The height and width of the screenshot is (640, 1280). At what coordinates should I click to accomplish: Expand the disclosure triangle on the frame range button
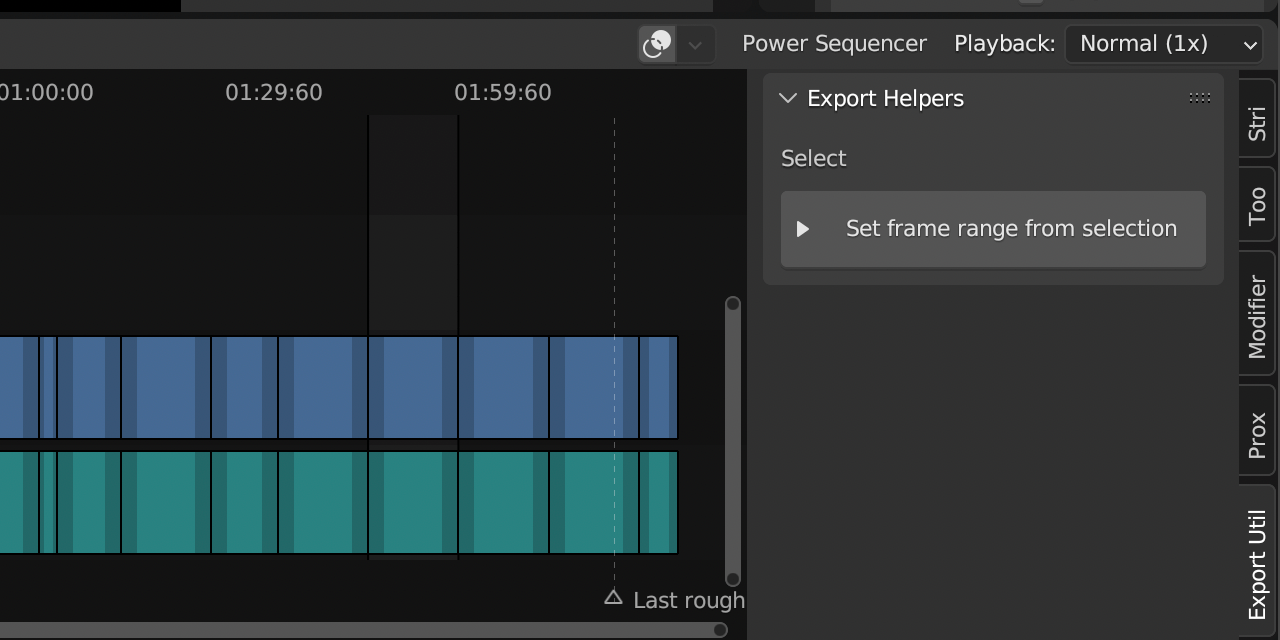tap(803, 228)
